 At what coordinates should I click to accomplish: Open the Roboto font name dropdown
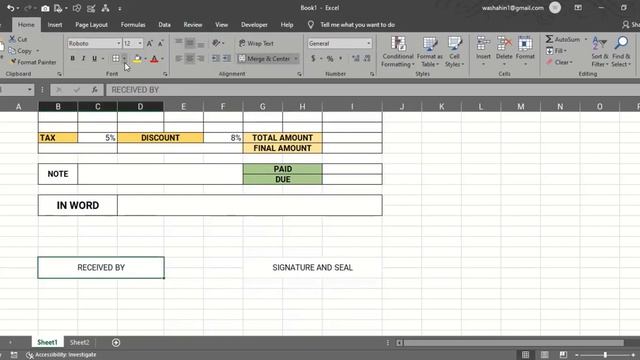(118, 43)
